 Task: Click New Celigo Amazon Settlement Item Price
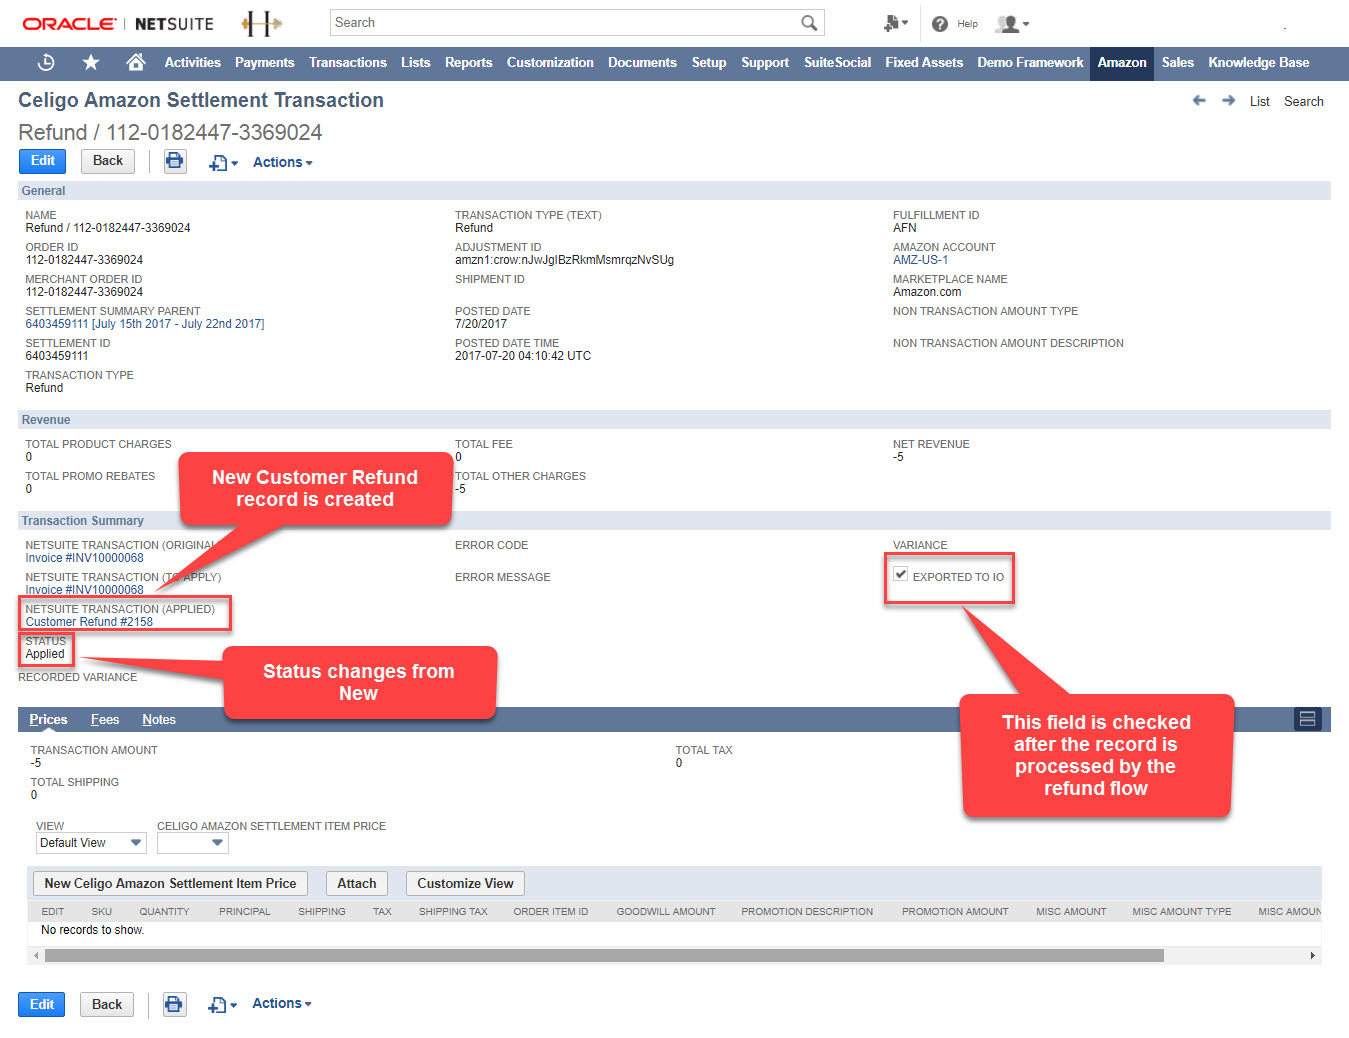click(170, 883)
